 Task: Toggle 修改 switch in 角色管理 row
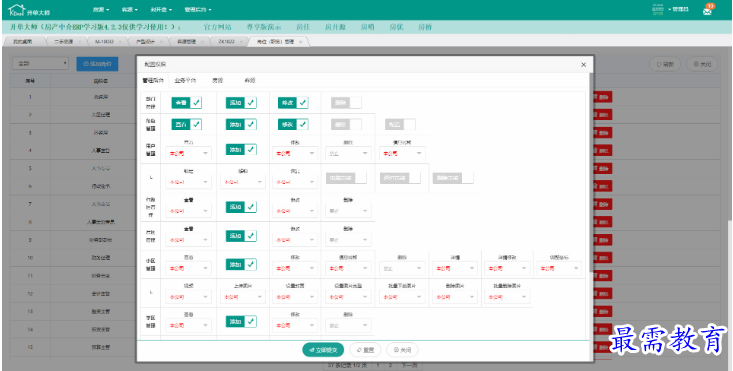293,124
